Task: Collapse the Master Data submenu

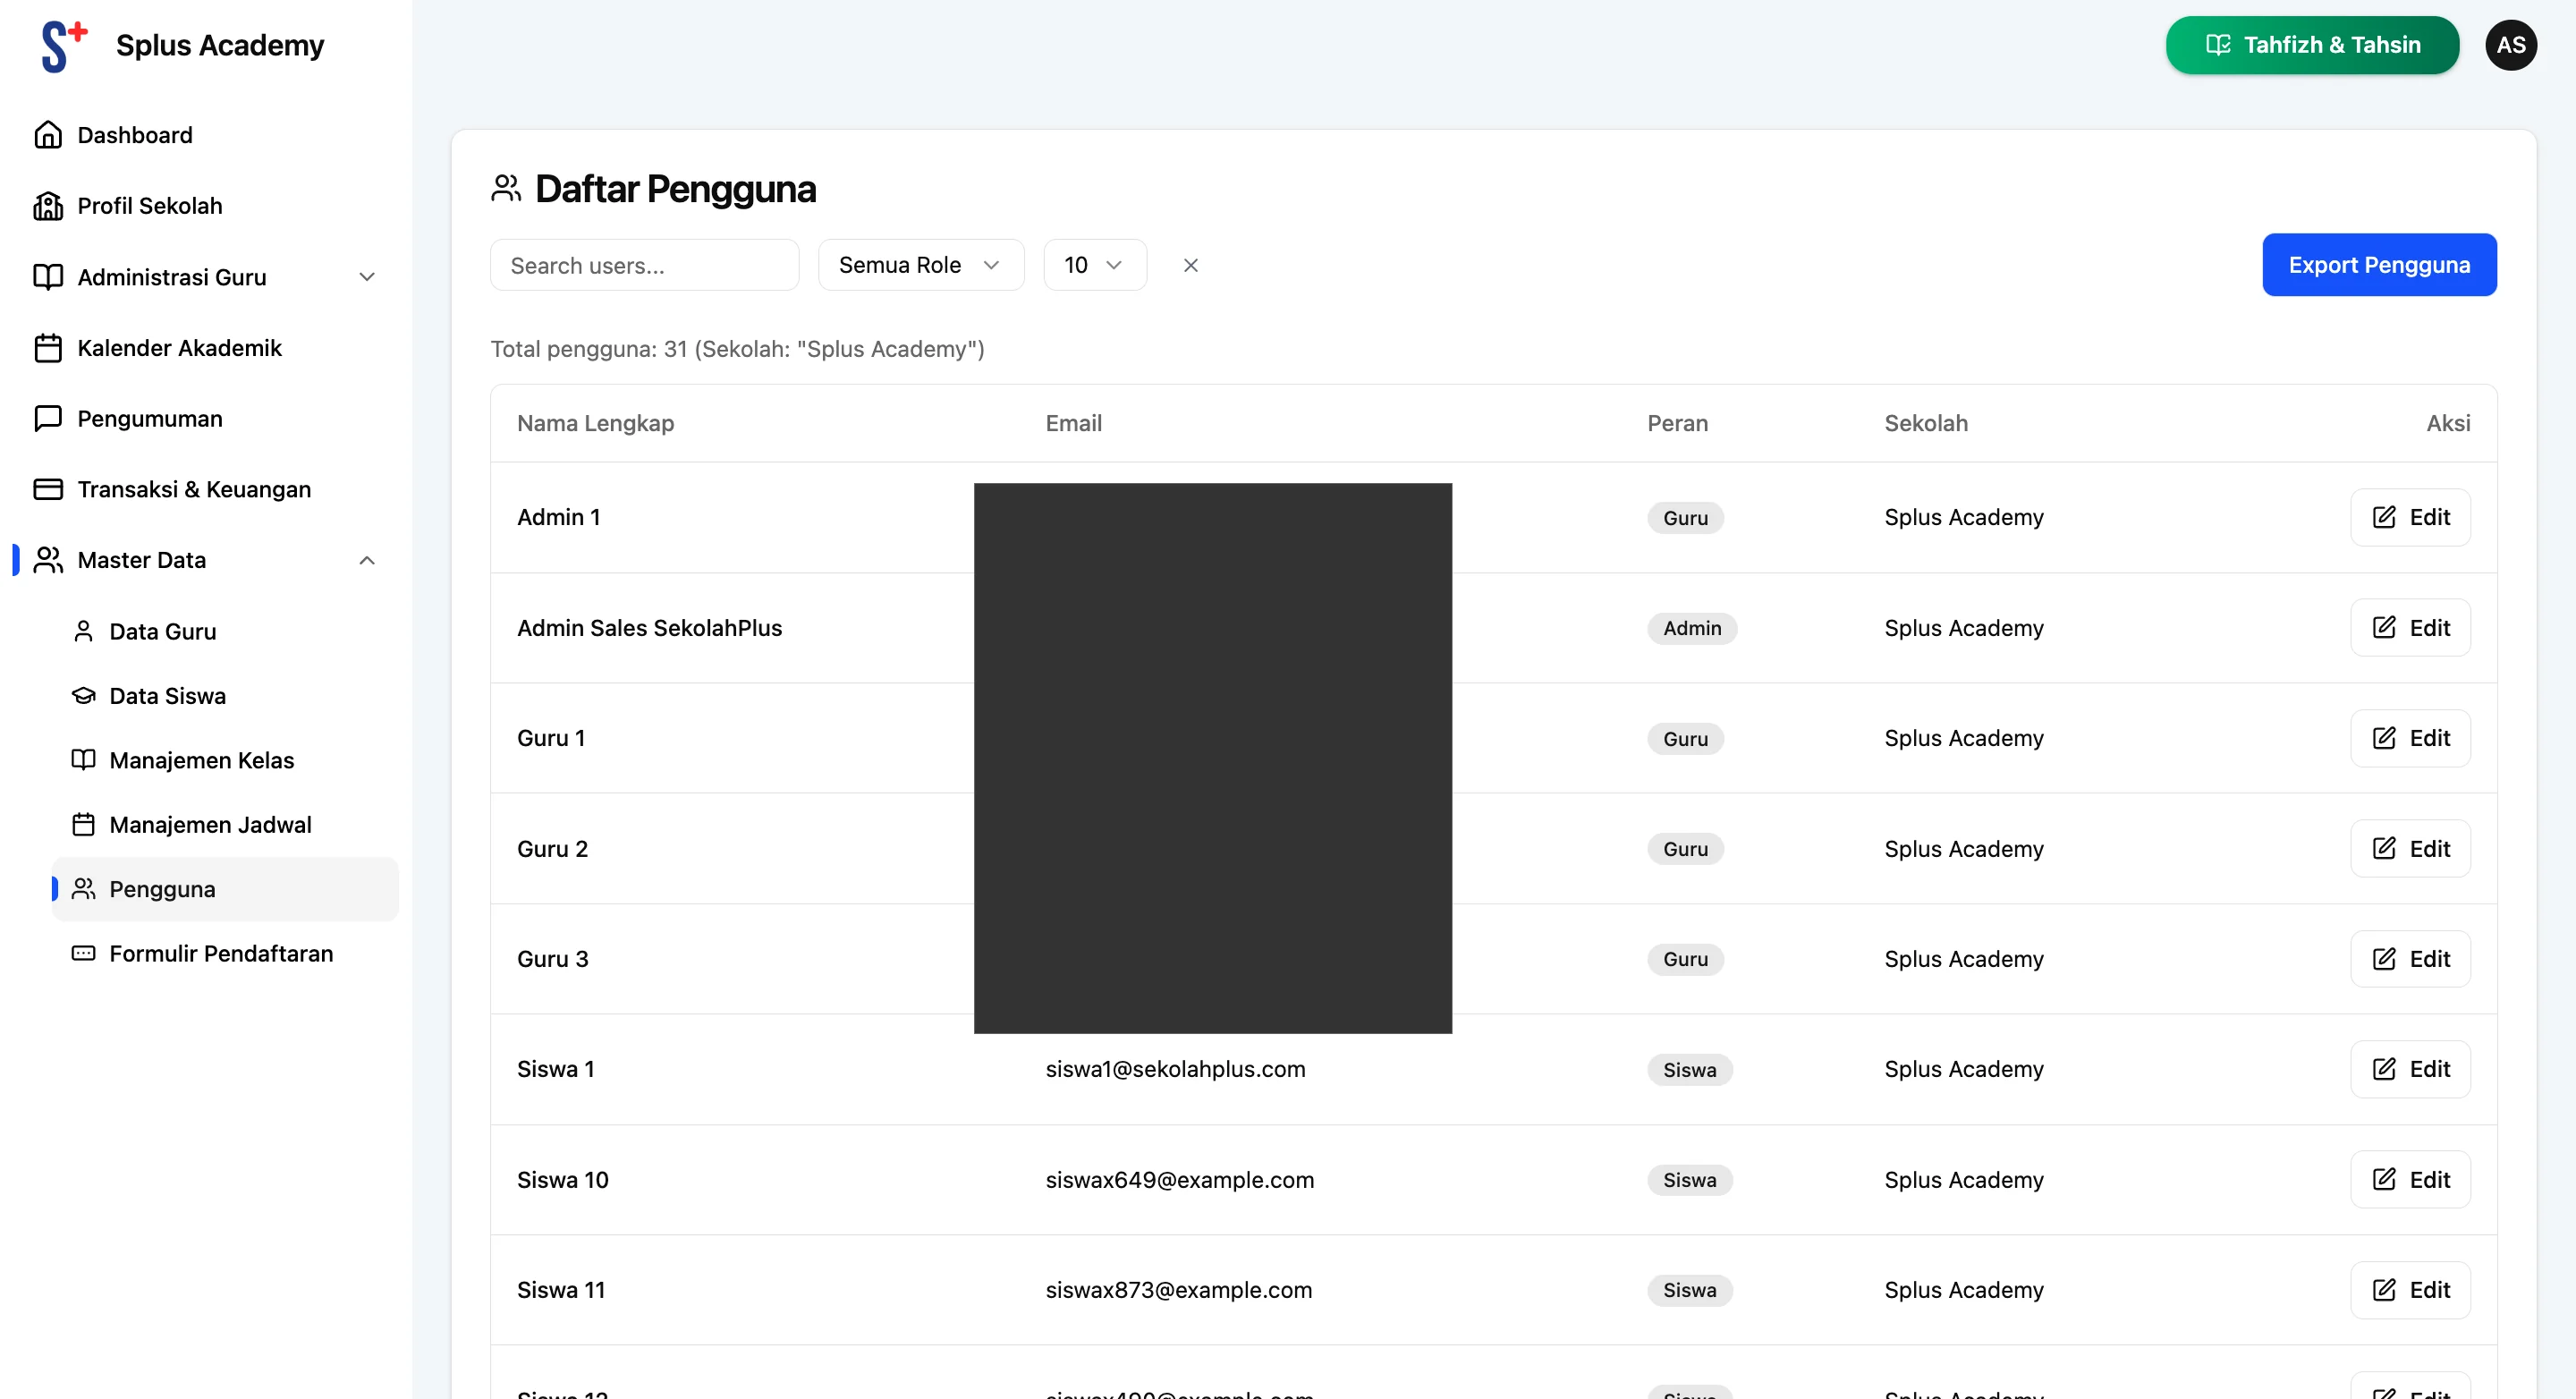Action: [367, 560]
